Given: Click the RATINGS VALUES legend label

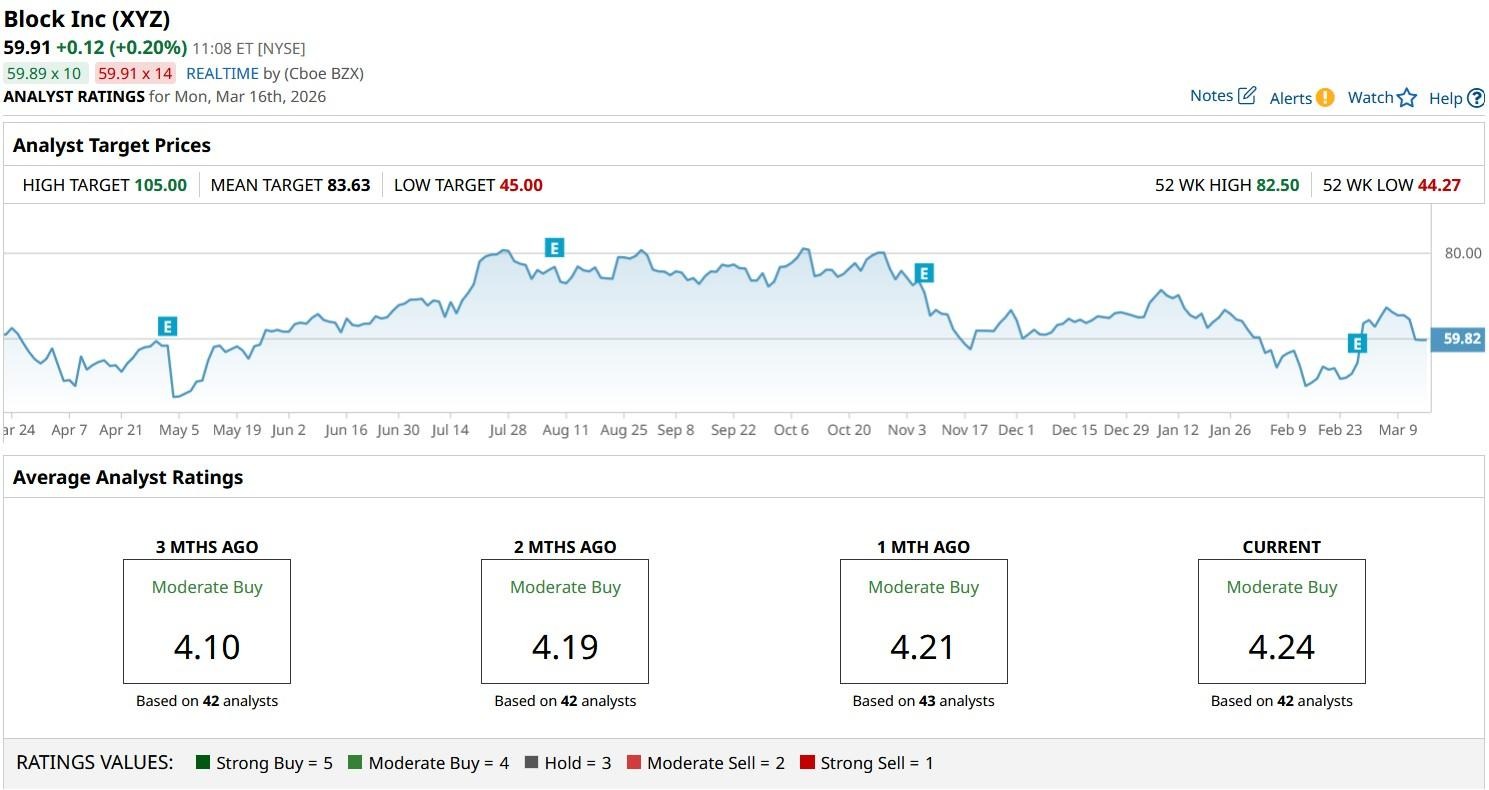Looking at the screenshot, I should (x=95, y=763).
